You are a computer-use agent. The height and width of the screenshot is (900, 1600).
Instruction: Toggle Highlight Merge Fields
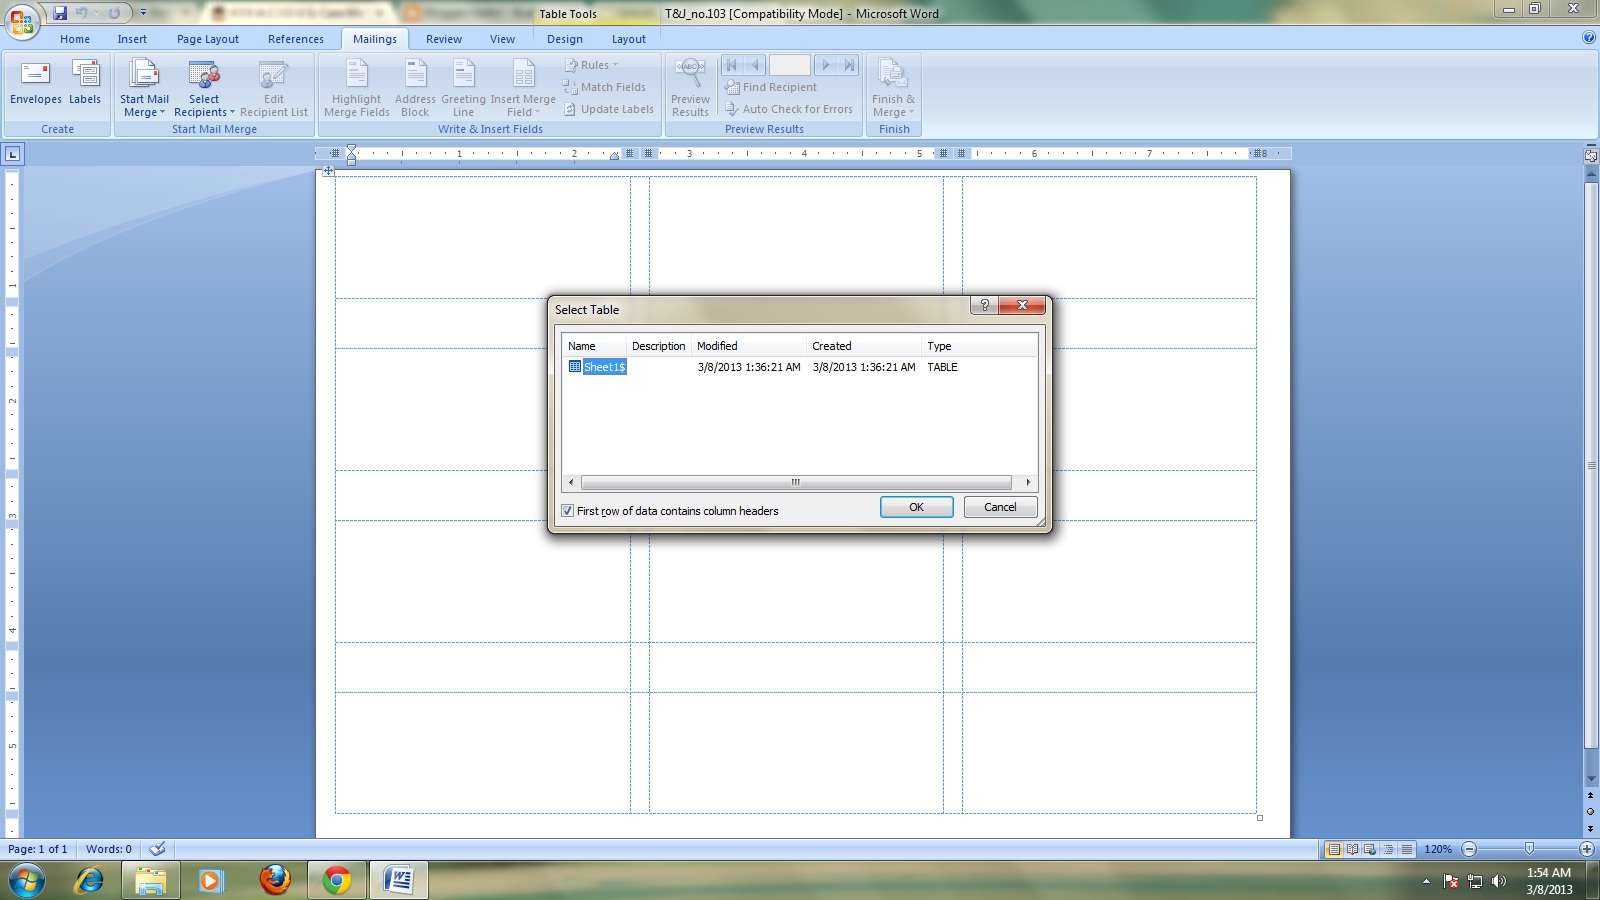(x=357, y=88)
